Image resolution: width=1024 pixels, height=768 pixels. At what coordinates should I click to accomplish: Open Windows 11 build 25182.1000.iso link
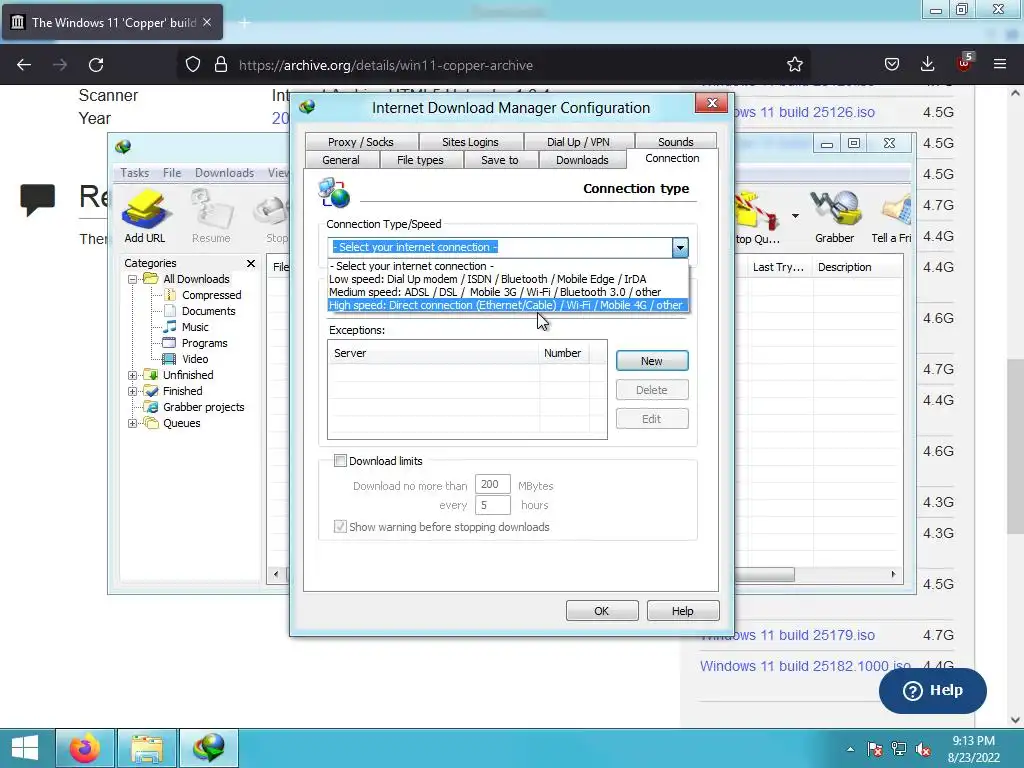(x=805, y=666)
